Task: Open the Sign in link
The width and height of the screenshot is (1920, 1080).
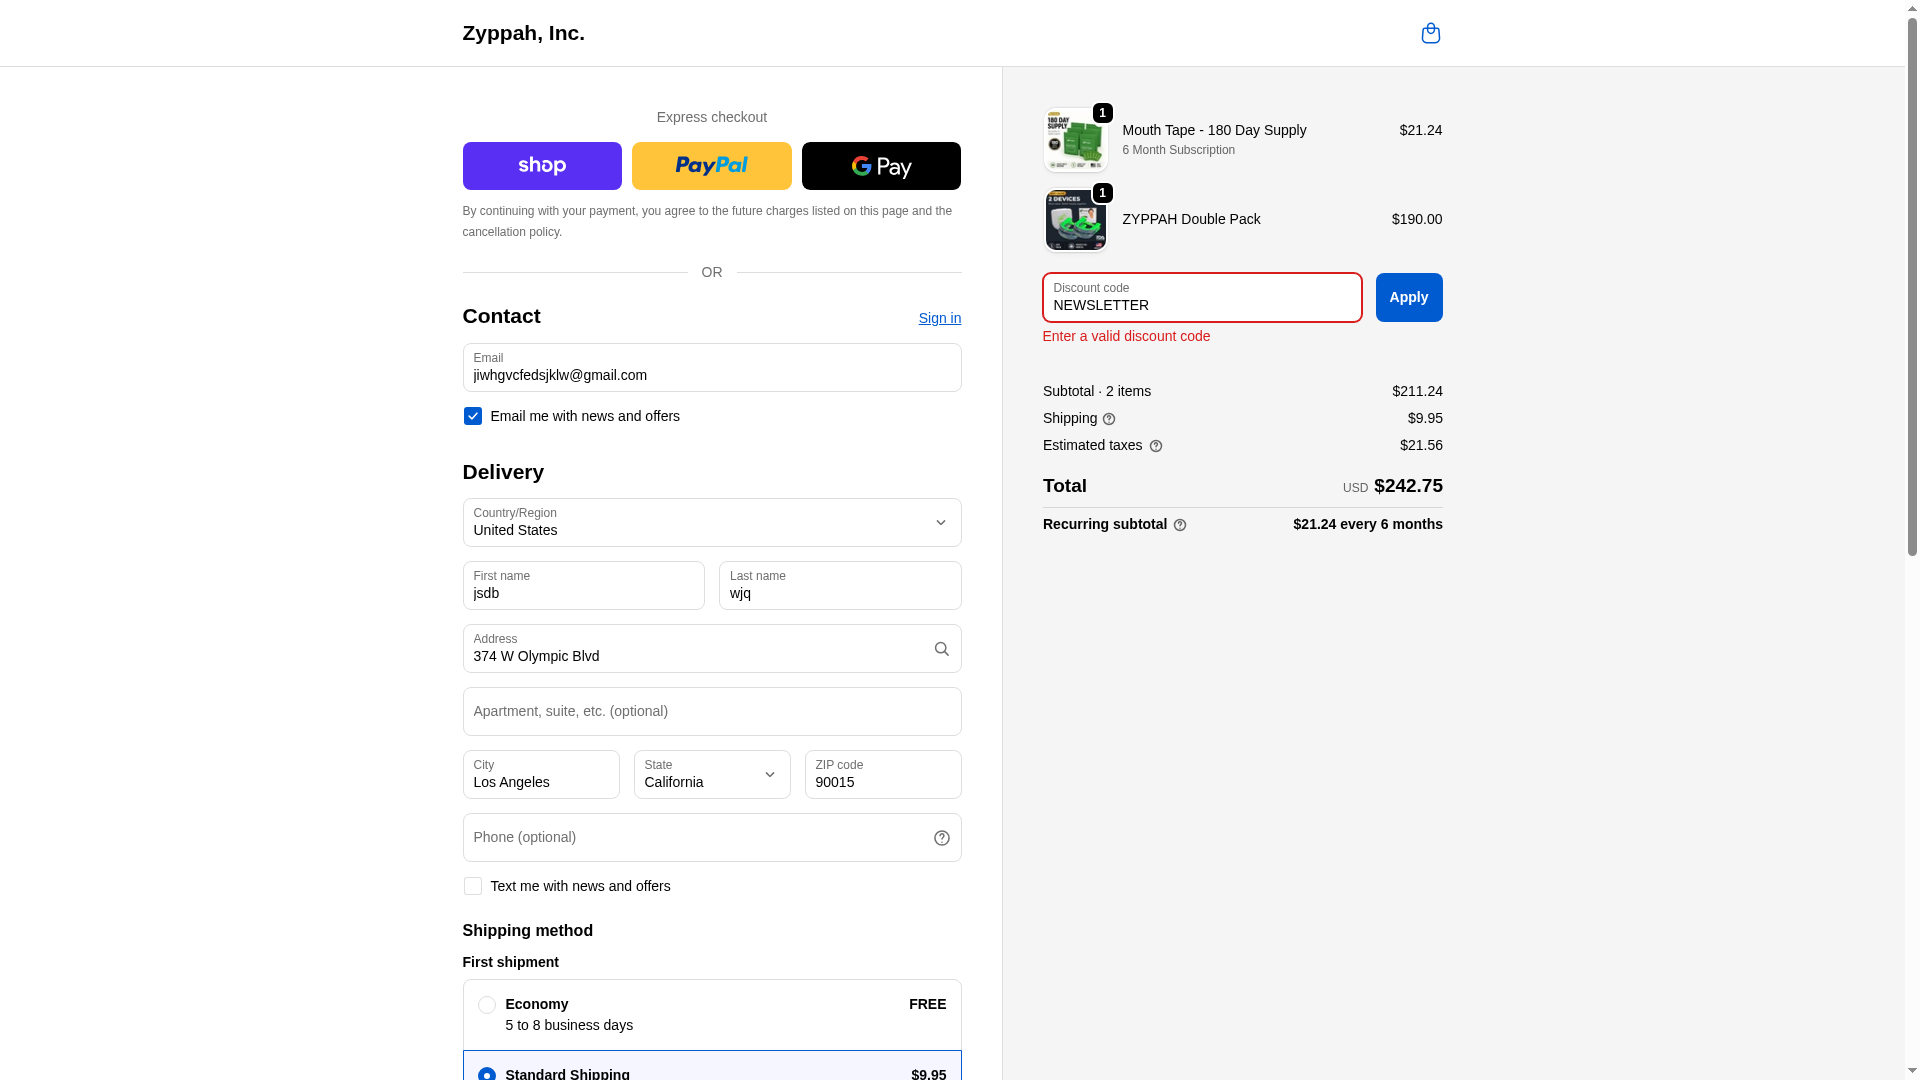Action: (x=940, y=318)
